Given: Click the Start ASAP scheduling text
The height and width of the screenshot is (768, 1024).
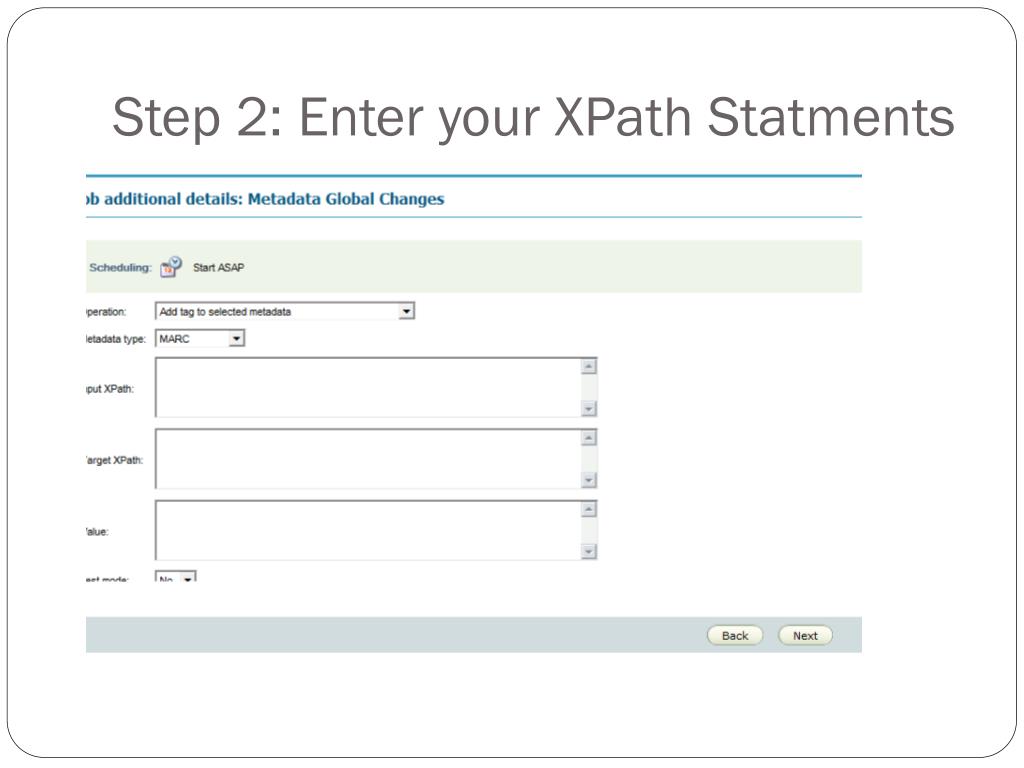Looking at the screenshot, I should click(x=219, y=267).
